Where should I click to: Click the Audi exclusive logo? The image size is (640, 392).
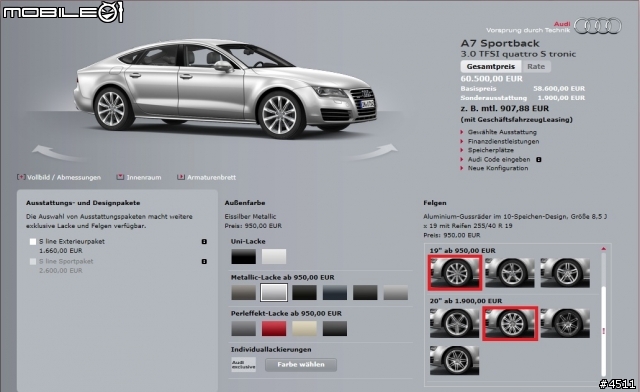point(243,364)
